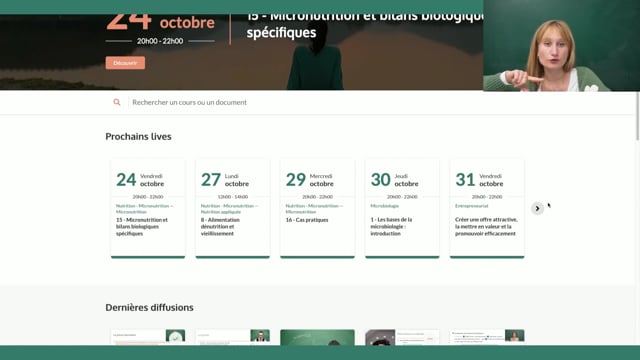The image size is (640, 360).
Task: Select 'Créer une offre attractive' live title
Action: point(486,227)
